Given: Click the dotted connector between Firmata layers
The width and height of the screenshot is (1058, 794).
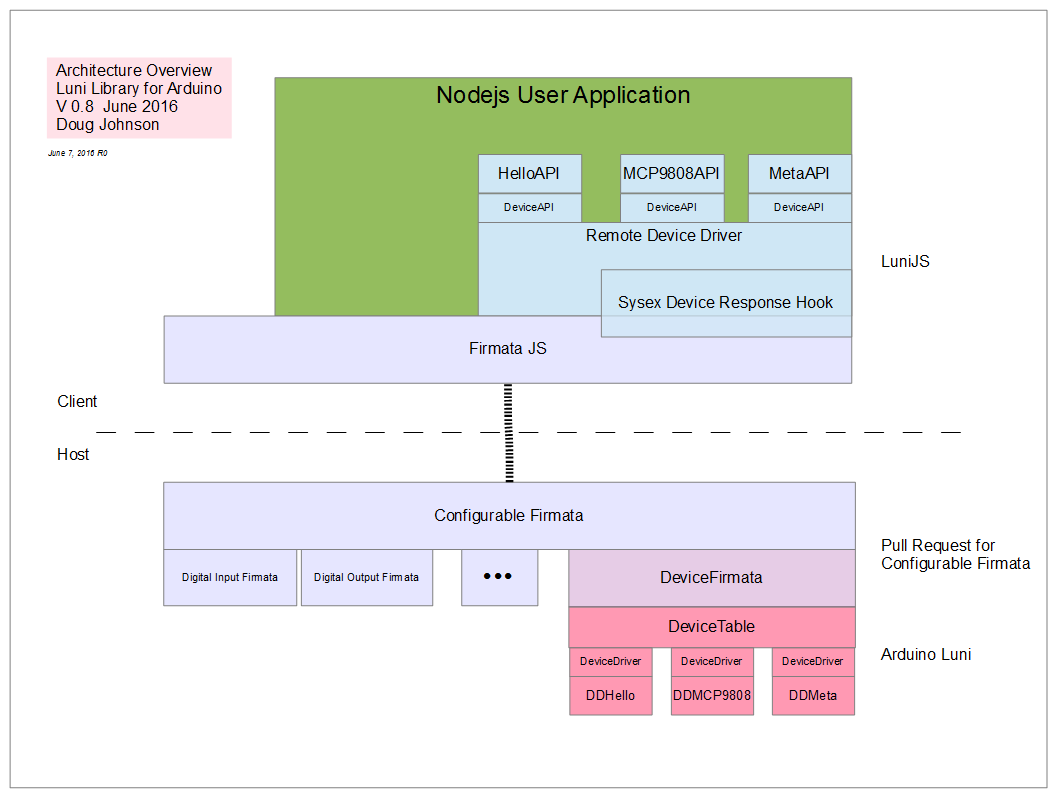Looking at the screenshot, I should [x=509, y=432].
